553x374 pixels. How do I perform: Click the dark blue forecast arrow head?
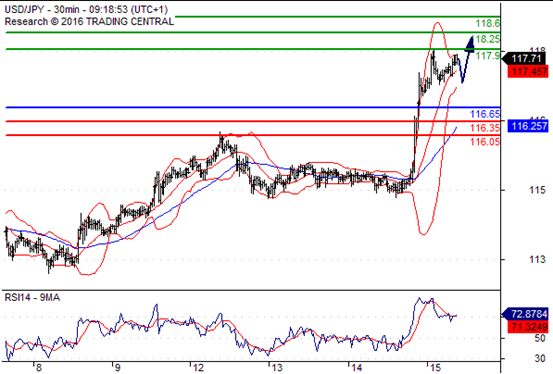470,44
